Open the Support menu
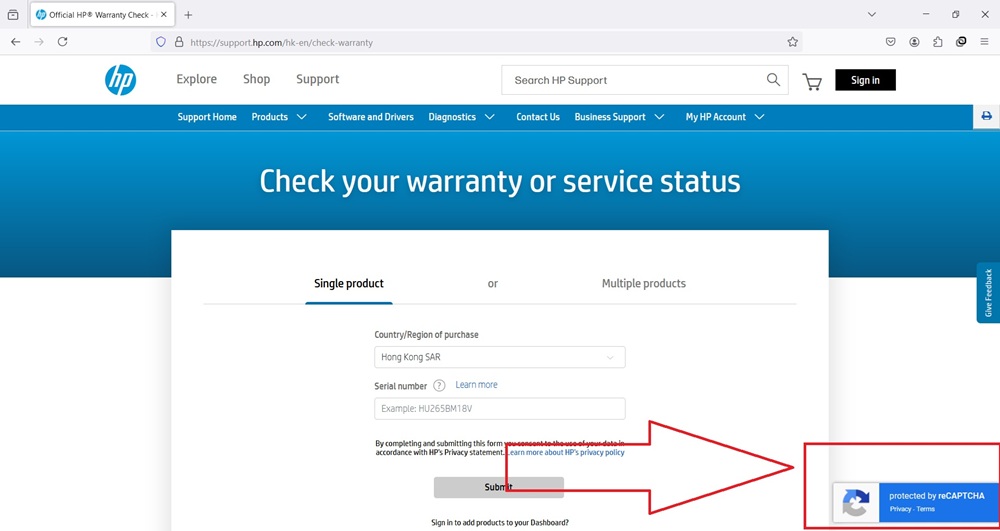Screen dimensions: 1000x531 tap(318, 79)
